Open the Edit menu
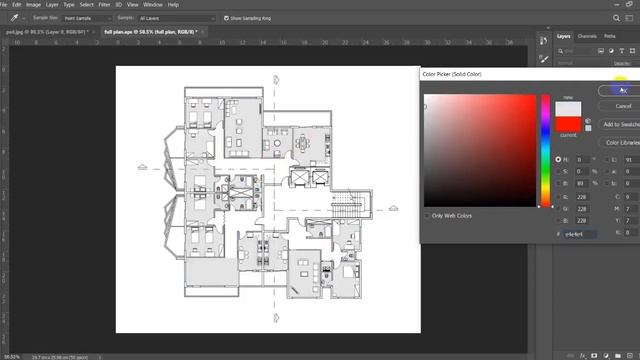640x360 pixels. click(x=16, y=4)
